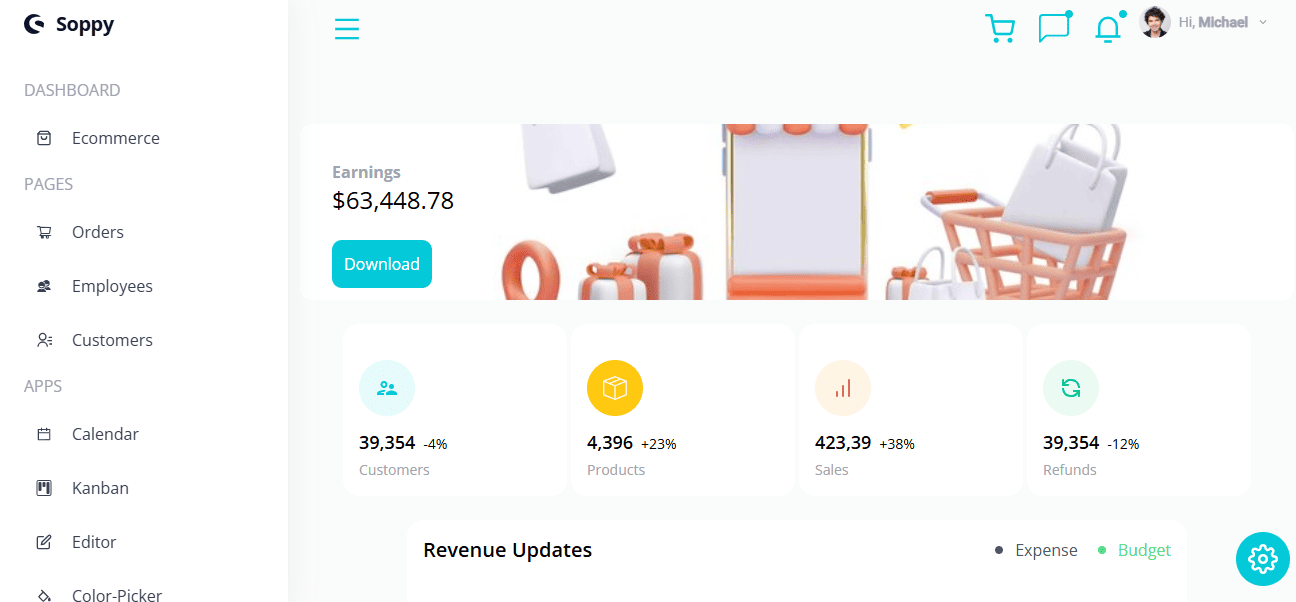Open the shopping cart icon
Viewport: 1296px width, 602px height.
pos(999,28)
